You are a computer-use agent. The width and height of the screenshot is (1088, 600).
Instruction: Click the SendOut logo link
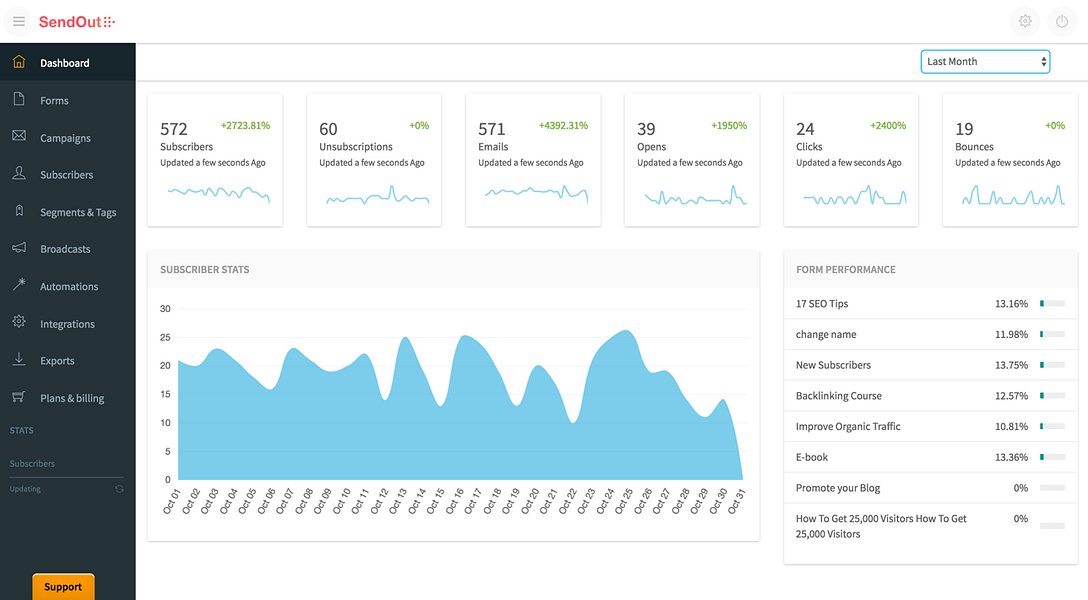(x=77, y=22)
